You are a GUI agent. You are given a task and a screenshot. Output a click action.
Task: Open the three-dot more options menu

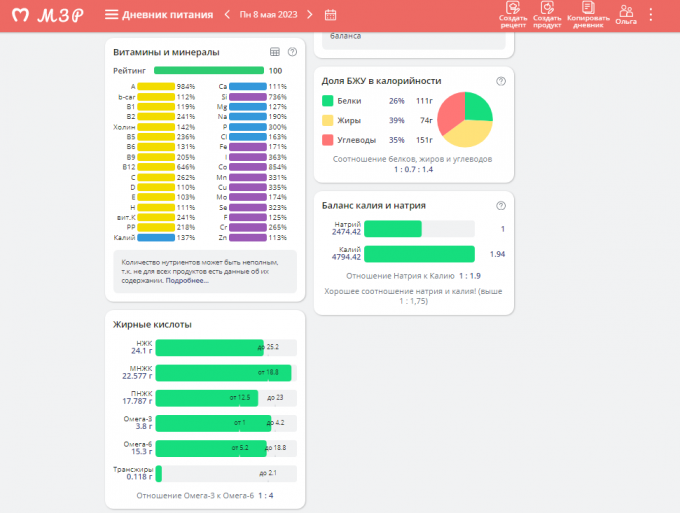tap(652, 15)
